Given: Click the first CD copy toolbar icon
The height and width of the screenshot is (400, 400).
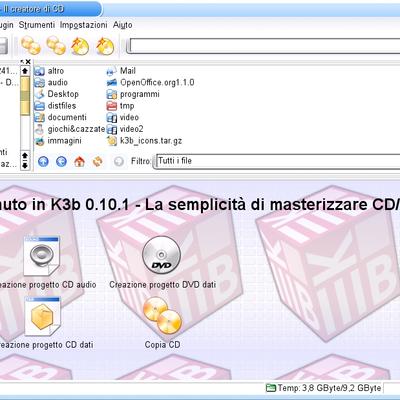Looking at the screenshot, I should (31, 46).
